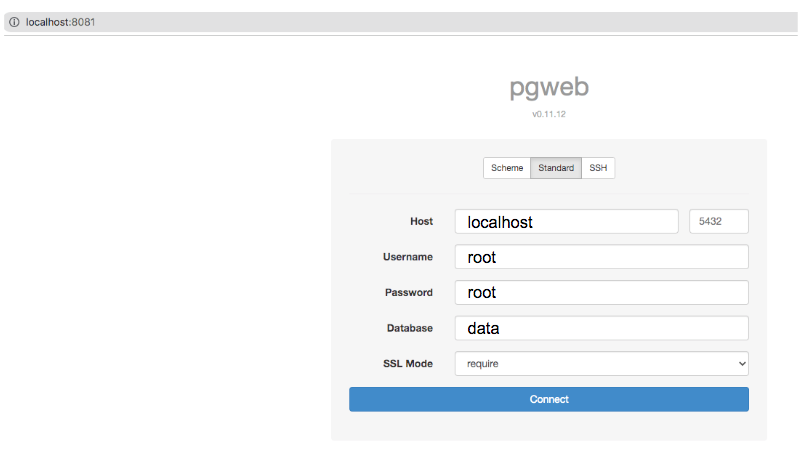
Task: Click the Password label
Action: click(409, 292)
